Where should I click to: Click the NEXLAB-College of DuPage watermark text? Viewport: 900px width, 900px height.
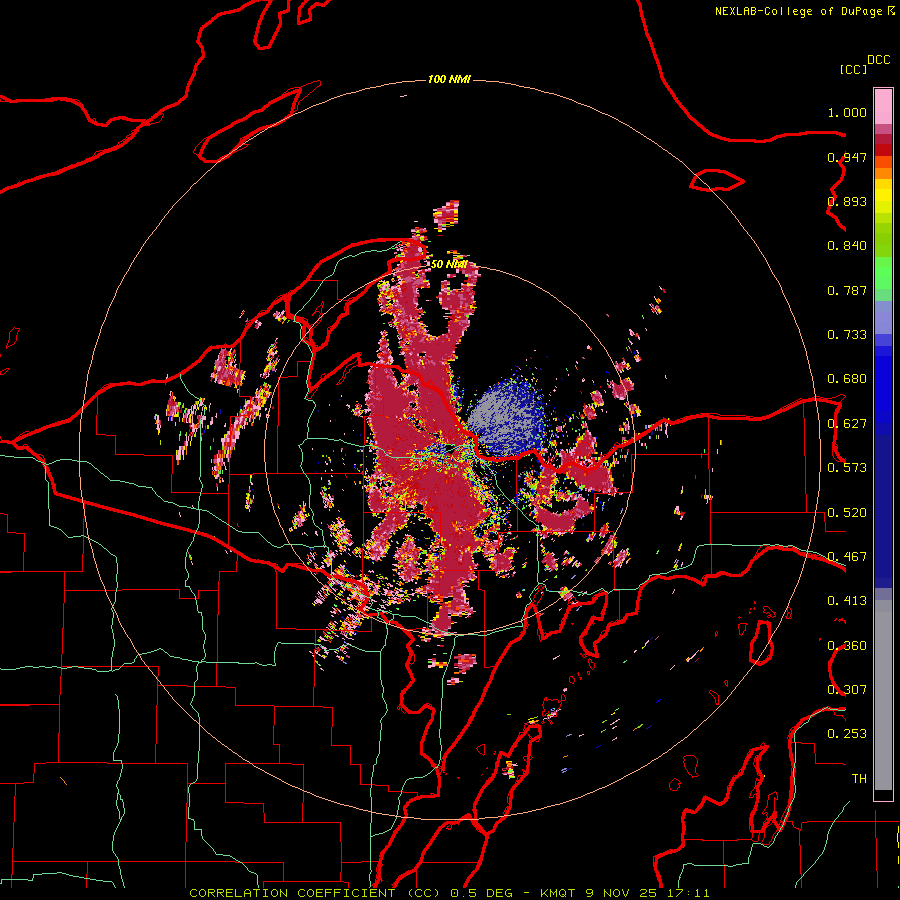click(804, 11)
